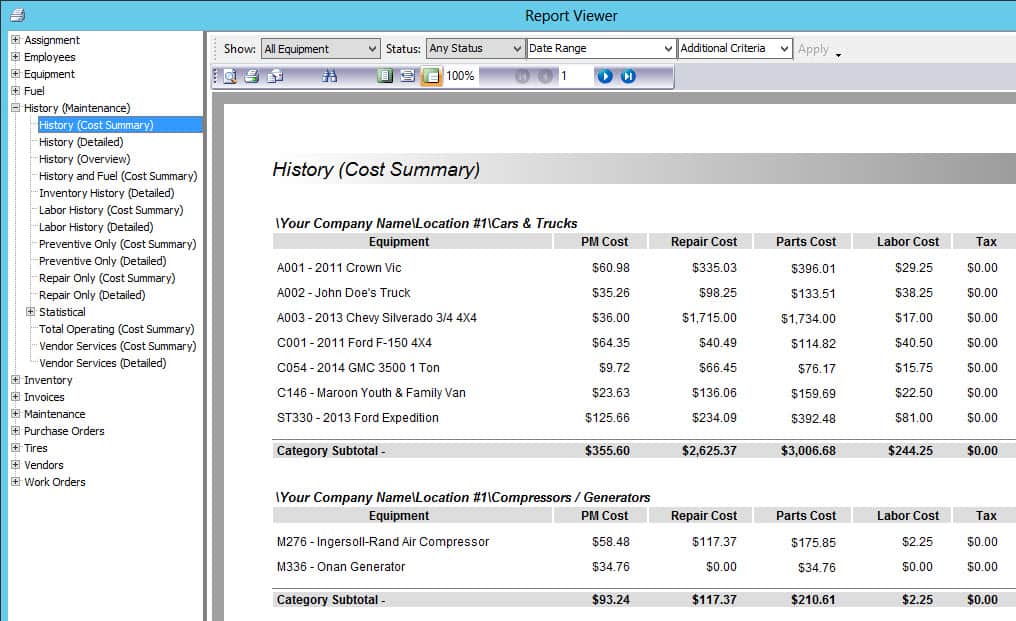Expand the Equipment tree node
Image resolution: width=1016 pixels, height=621 pixels.
click(x=16, y=73)
